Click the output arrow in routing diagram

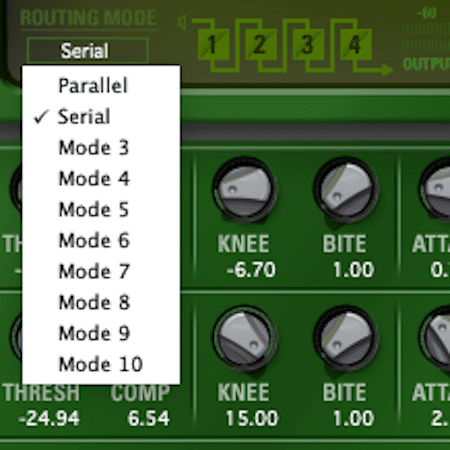(x=387, y=70)
